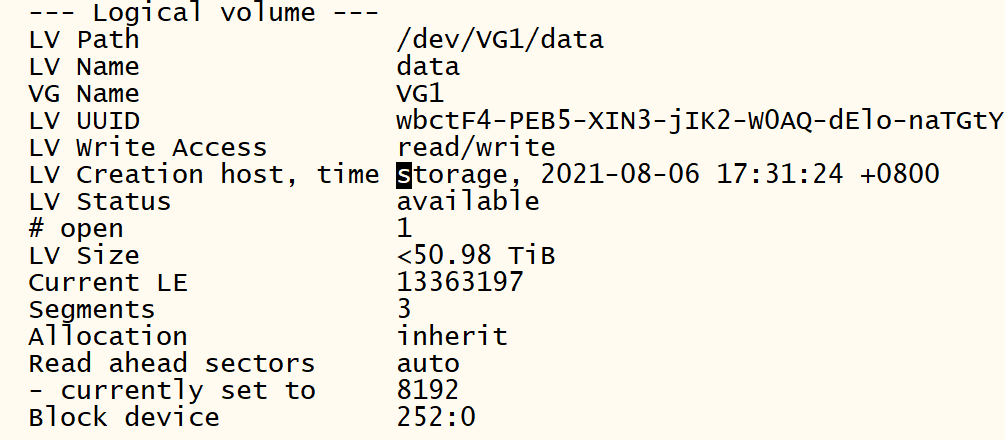This screenshot has width=1005, height=440.
Task: Click the Current LE number 13363197
Action: coord(460,283)
